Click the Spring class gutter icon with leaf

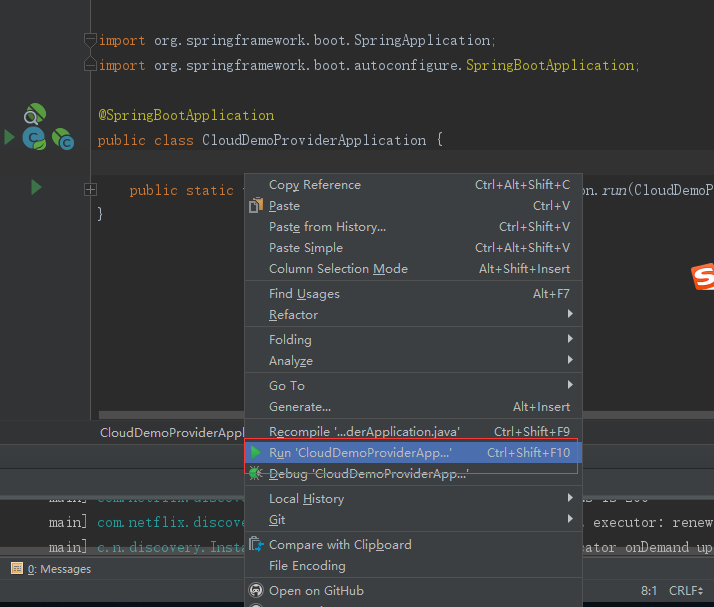tap(34, 139)
